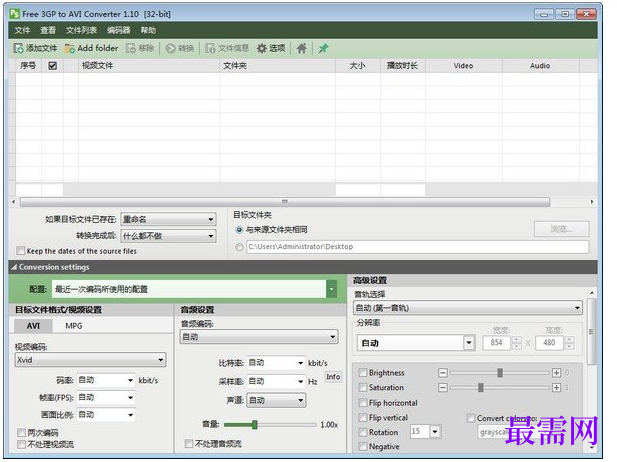The width and height of the screenshot is (617, 462).
Task: Enable the Saturation checkbox
Action: (x=363, y=388)
